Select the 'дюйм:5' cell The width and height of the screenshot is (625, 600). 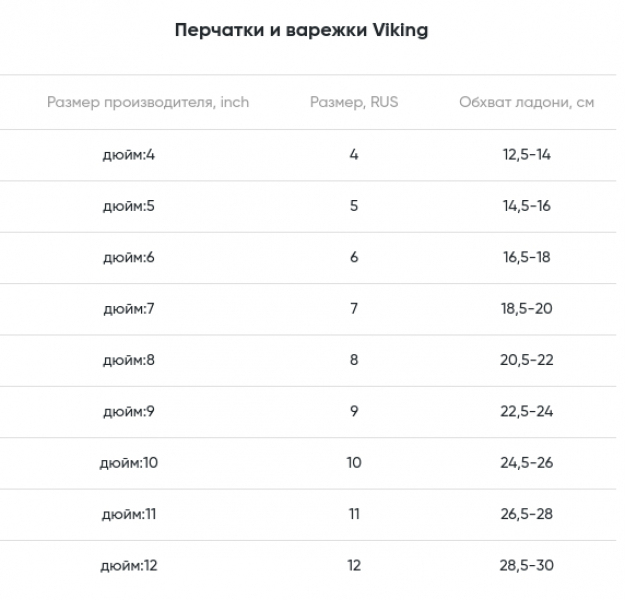click(x=129, y=206)
